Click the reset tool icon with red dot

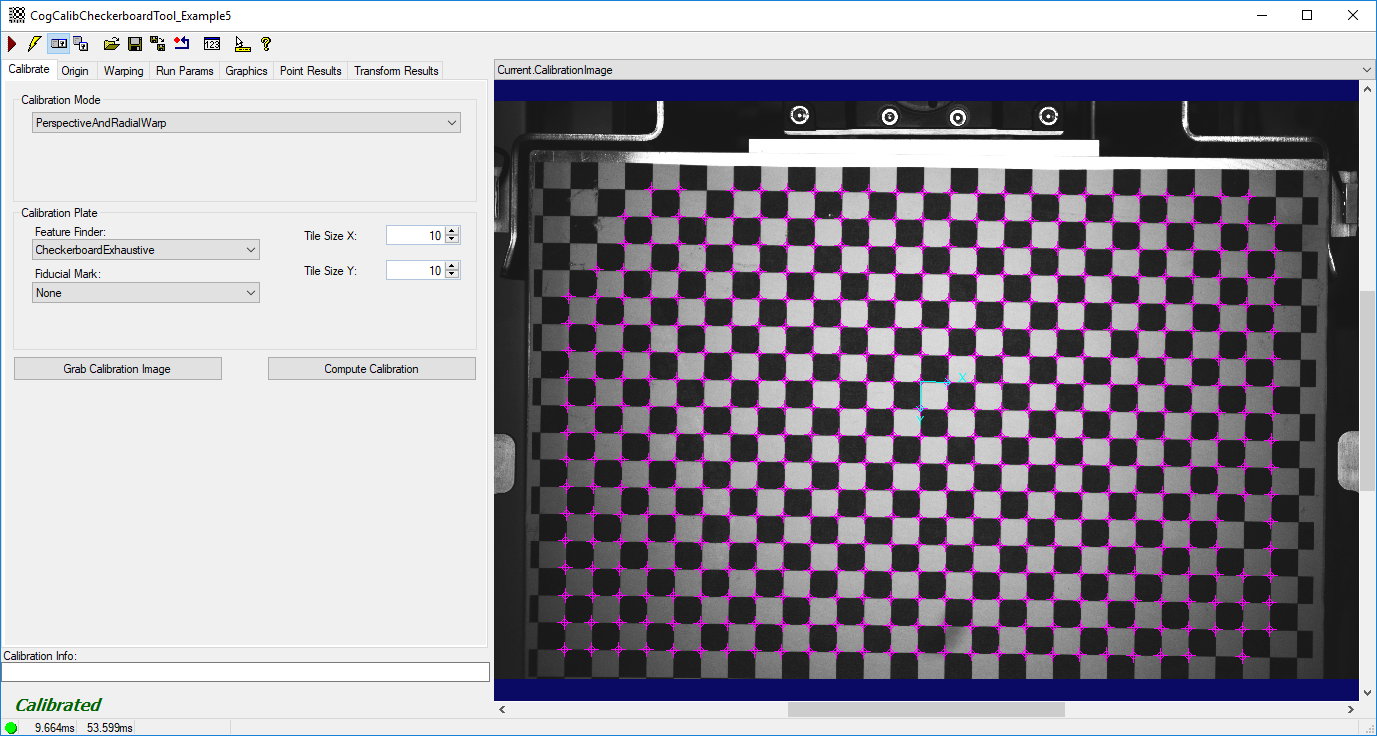(x=181, y=44)
